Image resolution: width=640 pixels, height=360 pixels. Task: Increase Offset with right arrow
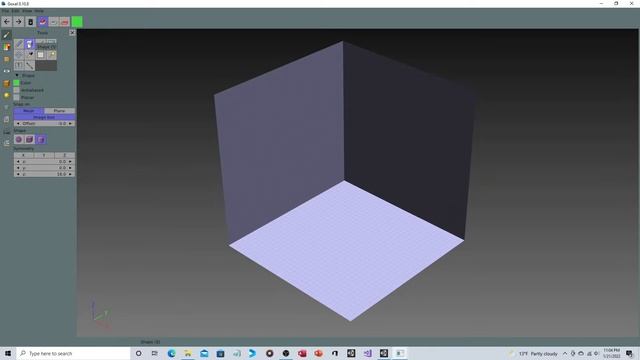click(x=70, y=123)
